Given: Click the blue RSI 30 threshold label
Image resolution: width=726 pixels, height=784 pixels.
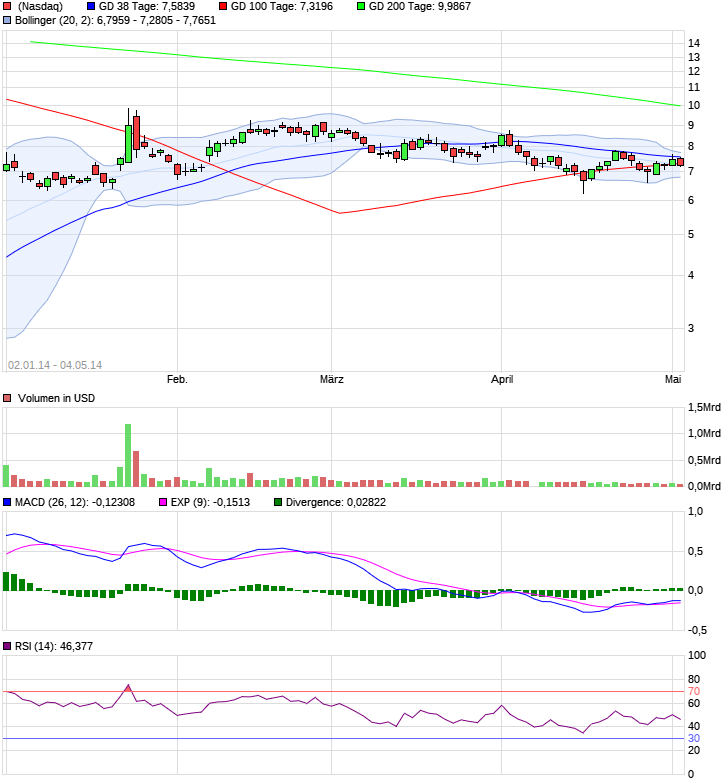Looking at the screenshot, I should point(694,738).
